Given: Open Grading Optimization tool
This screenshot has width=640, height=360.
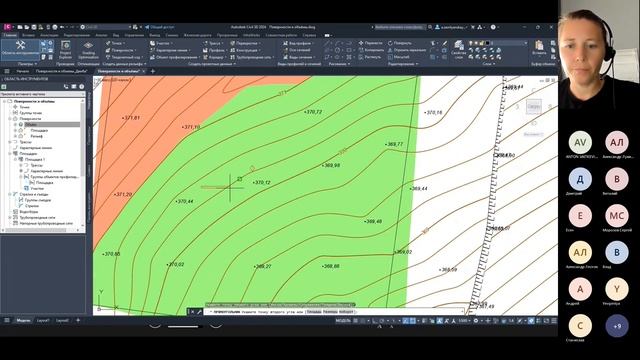Looking at the screenshot, I should (x=88, y=50).
